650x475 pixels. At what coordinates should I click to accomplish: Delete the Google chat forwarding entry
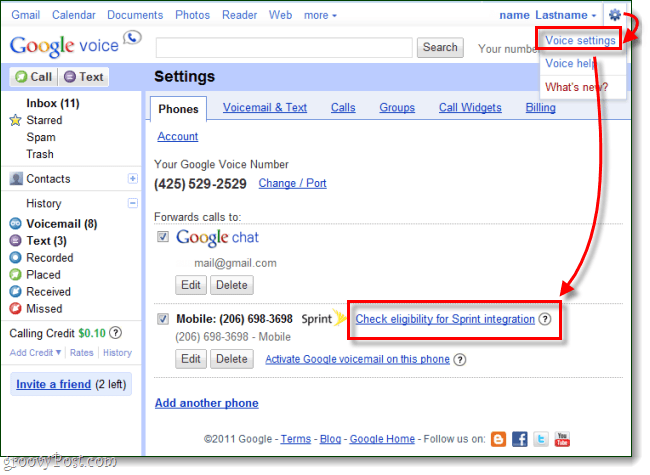tap(232, 285)
